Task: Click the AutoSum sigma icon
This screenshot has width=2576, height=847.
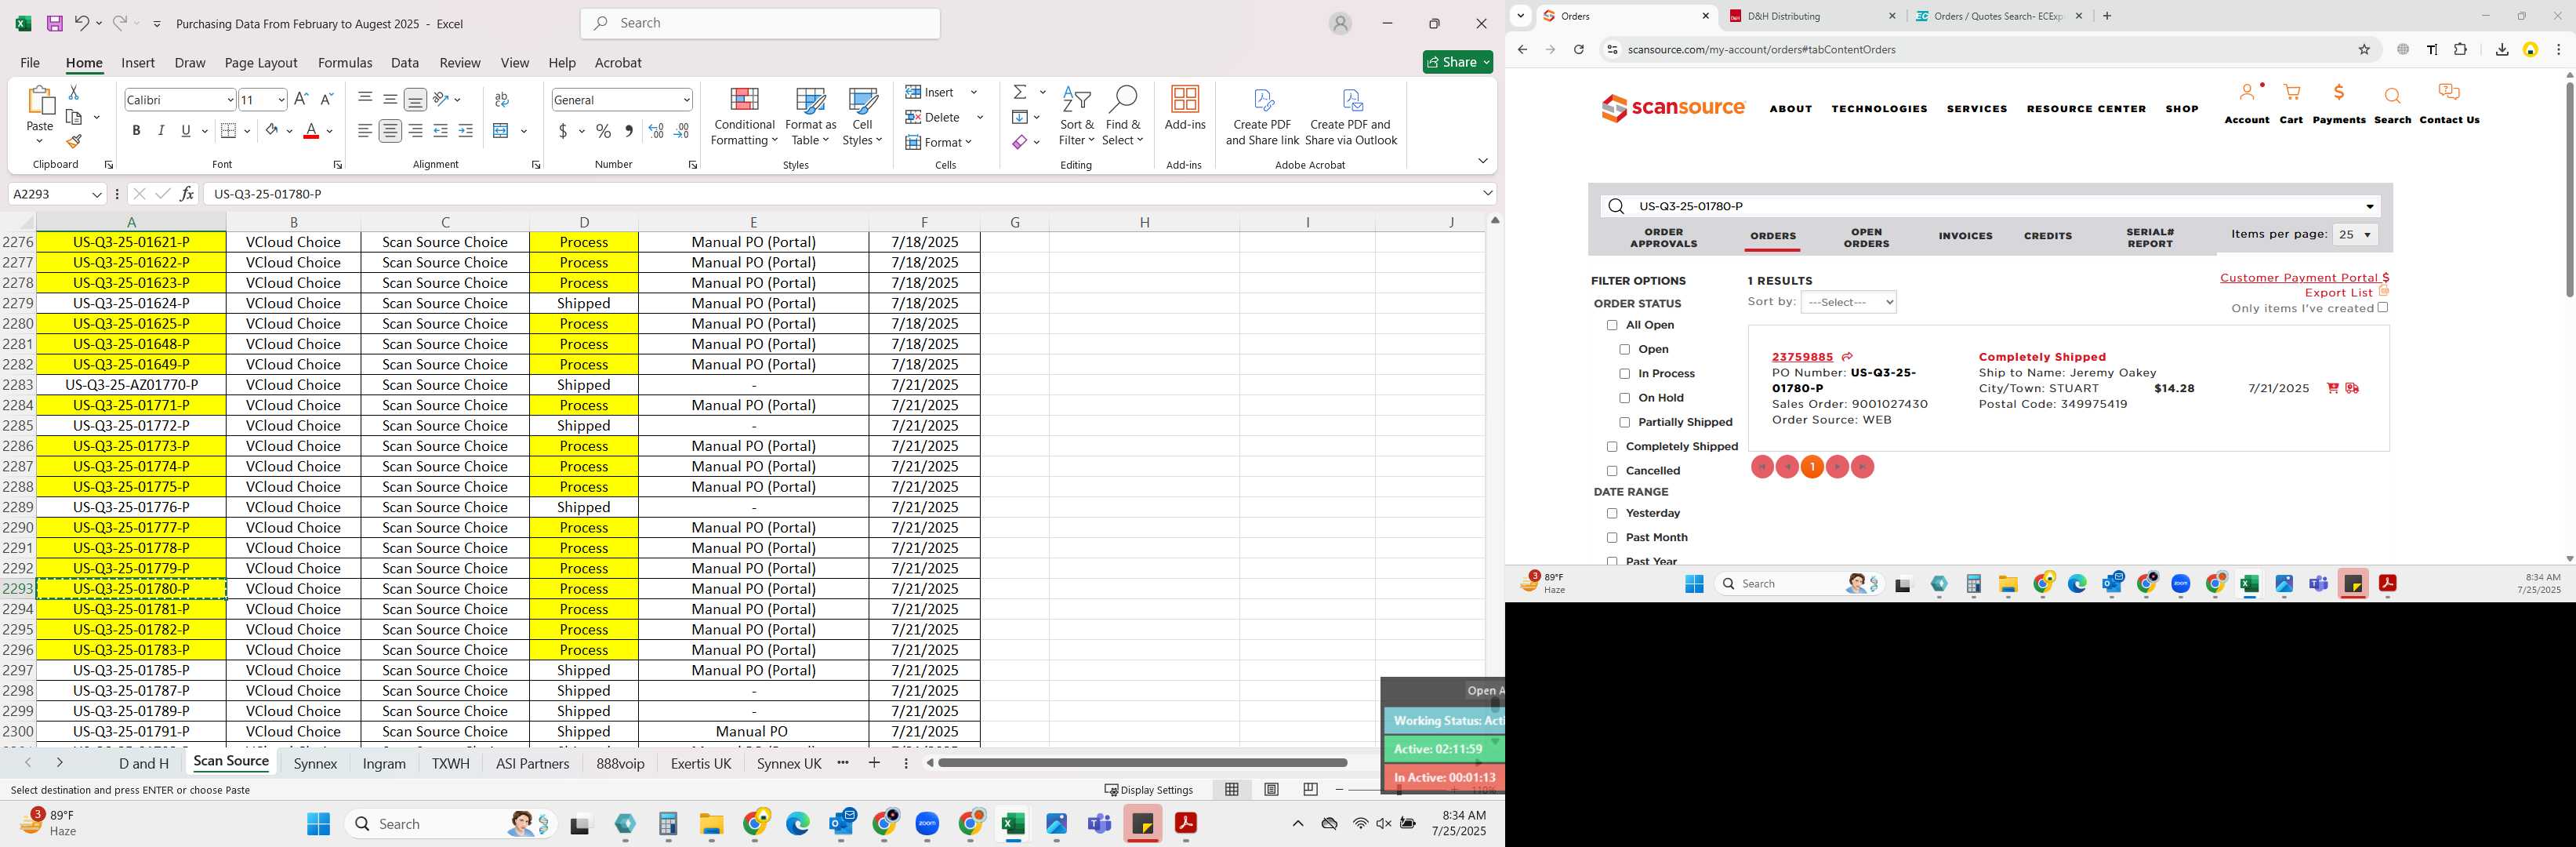Action: click(x=1020, y=92)
